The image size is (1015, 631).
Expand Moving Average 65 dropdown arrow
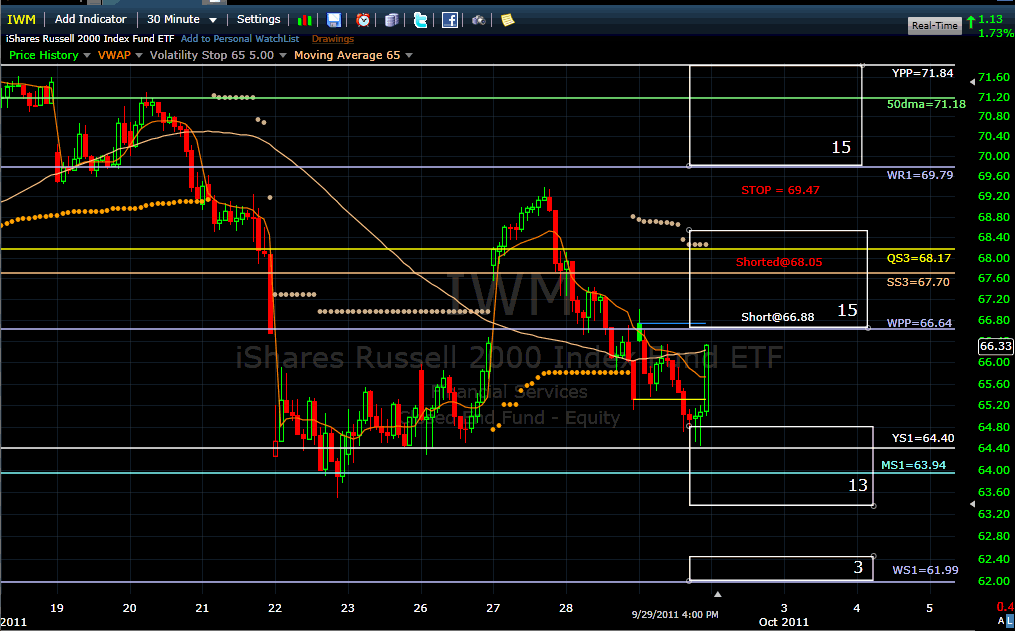(408, 56)
